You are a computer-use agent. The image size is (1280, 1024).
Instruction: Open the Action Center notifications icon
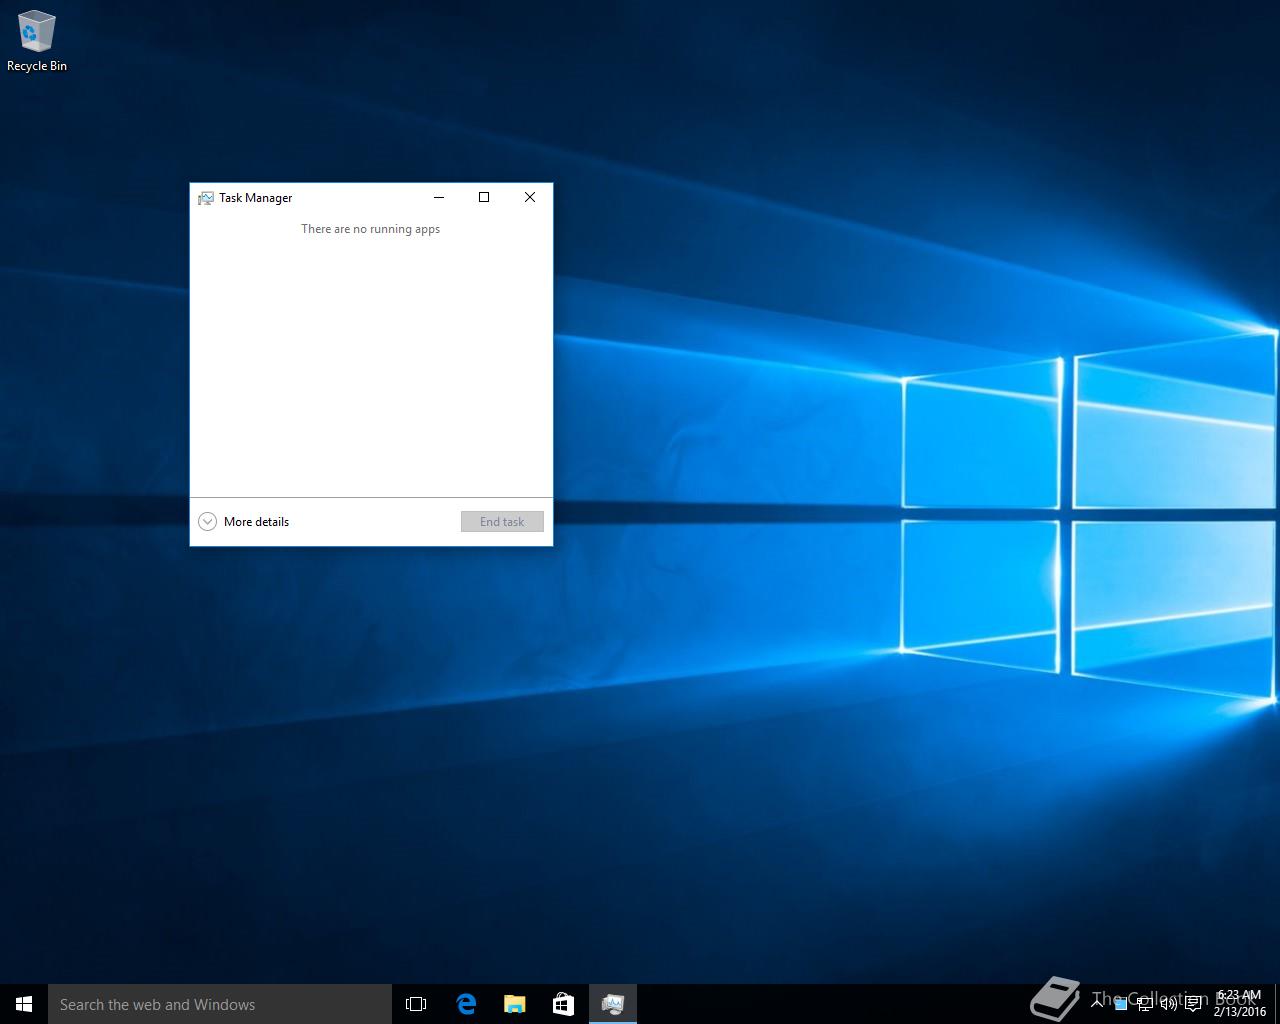click(x=1193, y=1004)
